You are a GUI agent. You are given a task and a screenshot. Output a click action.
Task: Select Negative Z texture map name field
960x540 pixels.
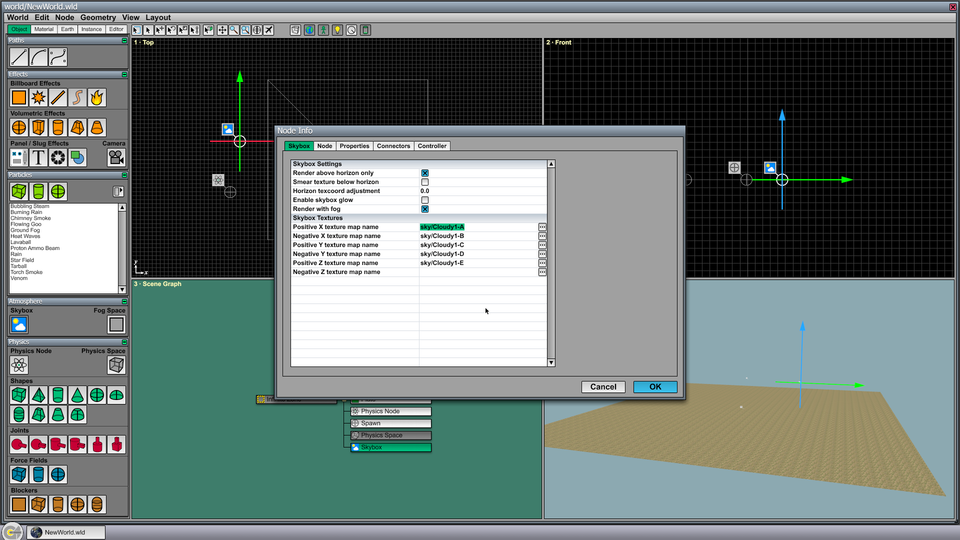pyautogui.click(x=478, y=272)
